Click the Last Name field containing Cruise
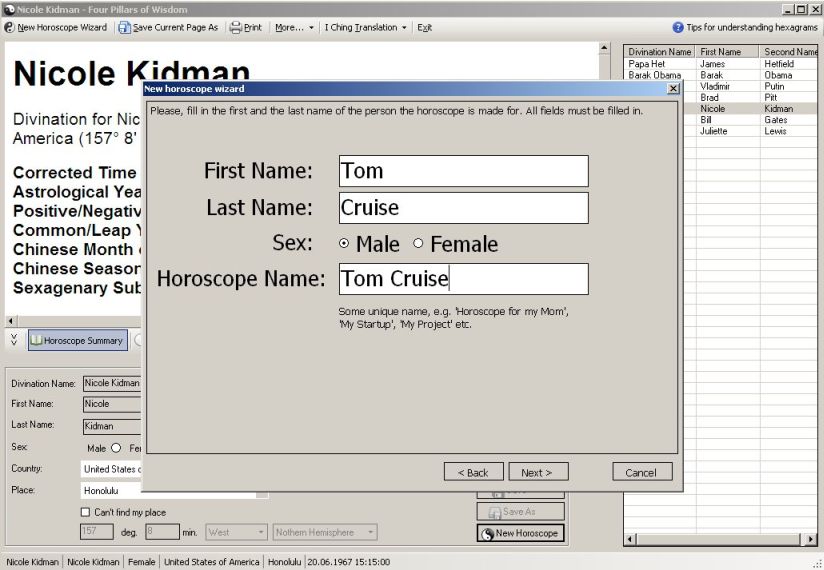 (464, 208)
